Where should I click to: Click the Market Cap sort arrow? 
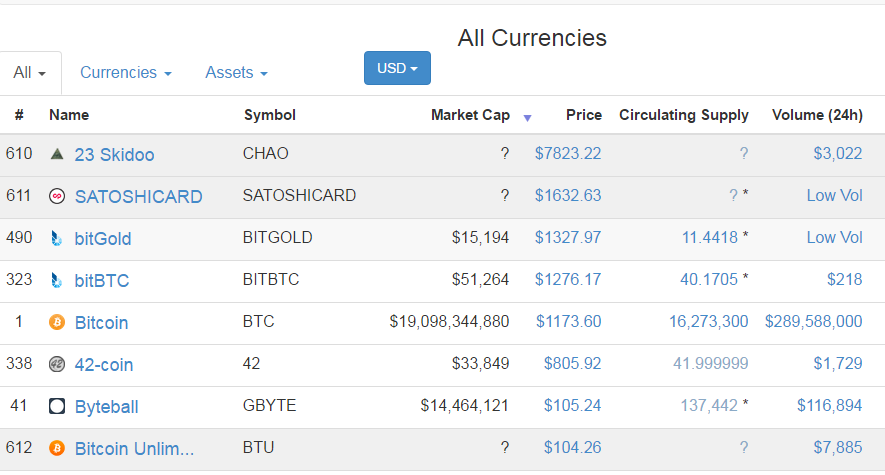point(527,118)
